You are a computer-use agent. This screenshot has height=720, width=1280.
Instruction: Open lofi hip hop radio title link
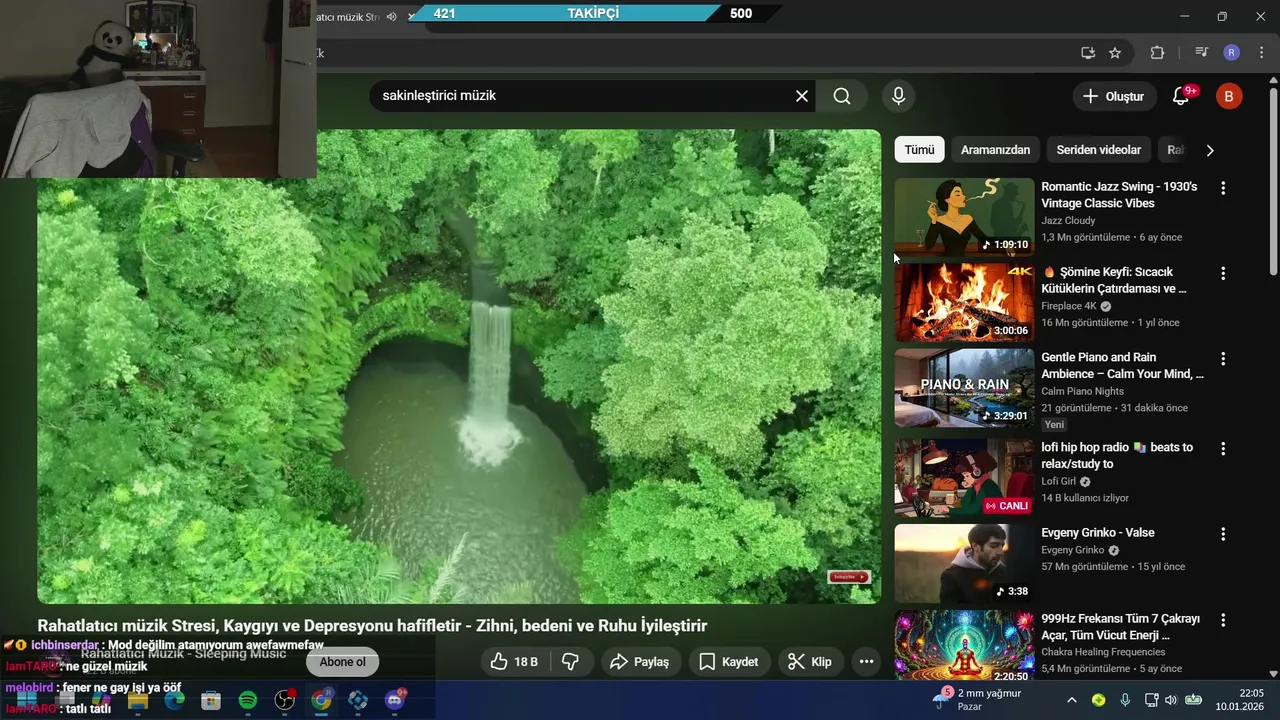coord(1117,456)
